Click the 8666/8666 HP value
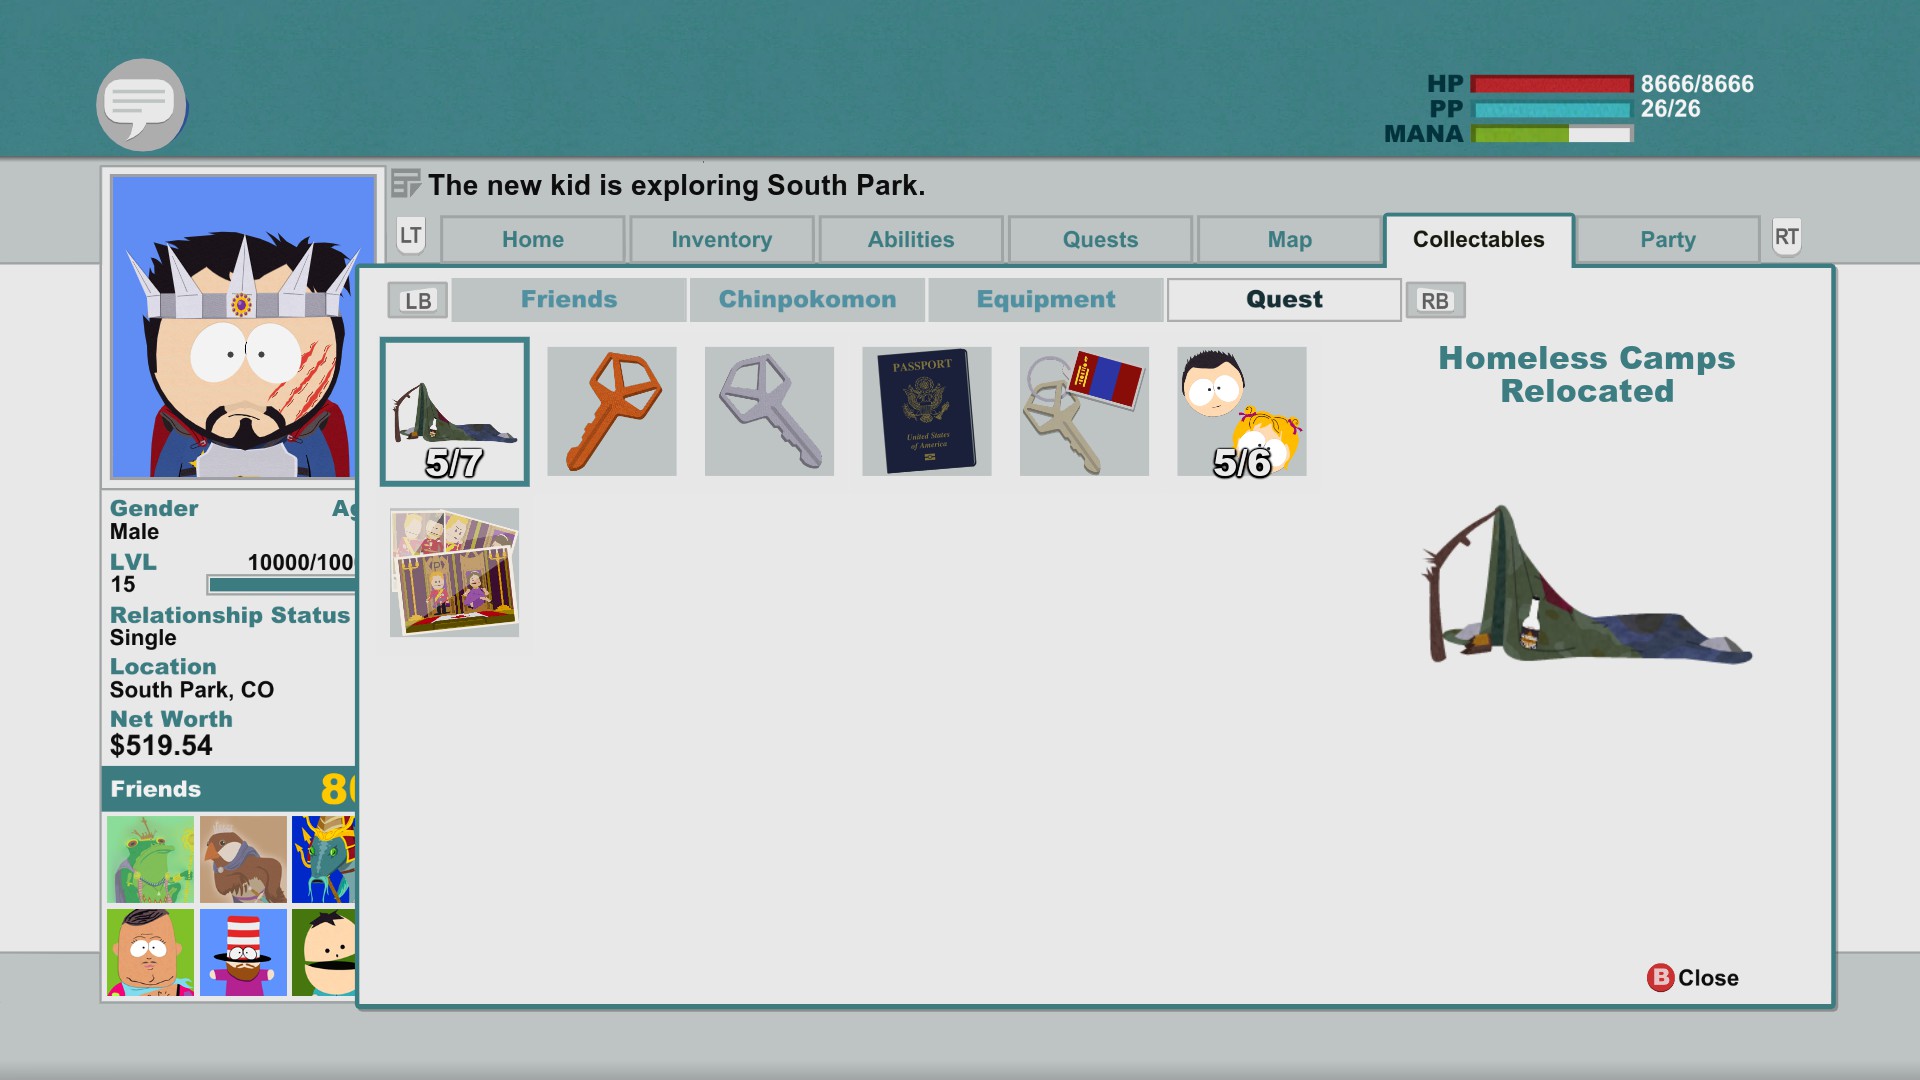 pos(1697,84)
